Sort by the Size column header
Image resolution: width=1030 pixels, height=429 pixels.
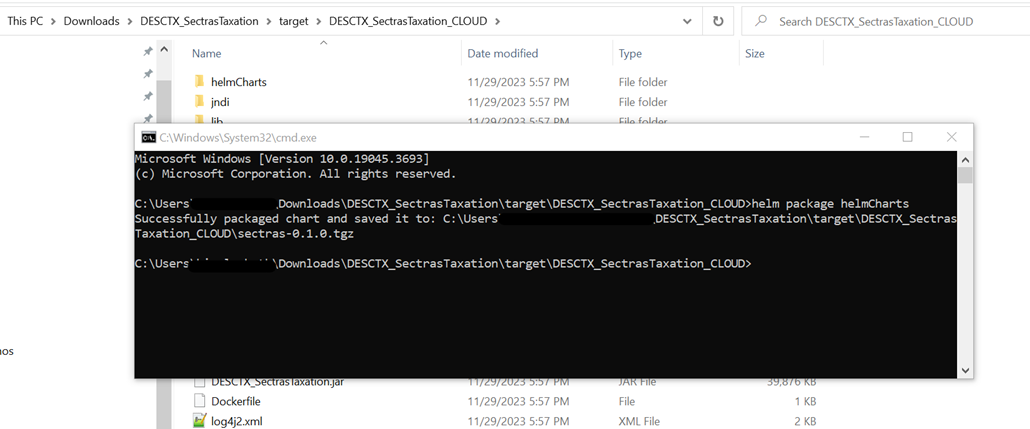tap(754, 53)
